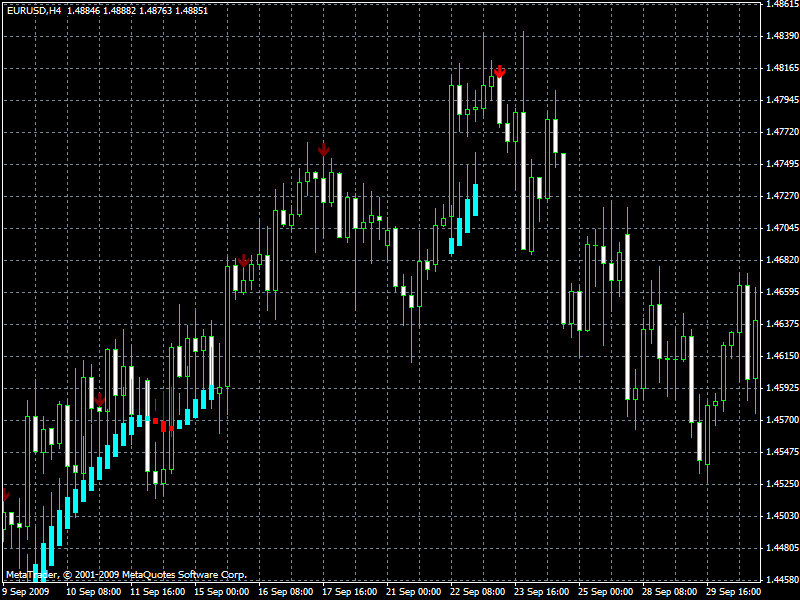Click the 25 Sep 00:00 time label
This screenshot has height=600, width=800.
(x=606, y=592)
